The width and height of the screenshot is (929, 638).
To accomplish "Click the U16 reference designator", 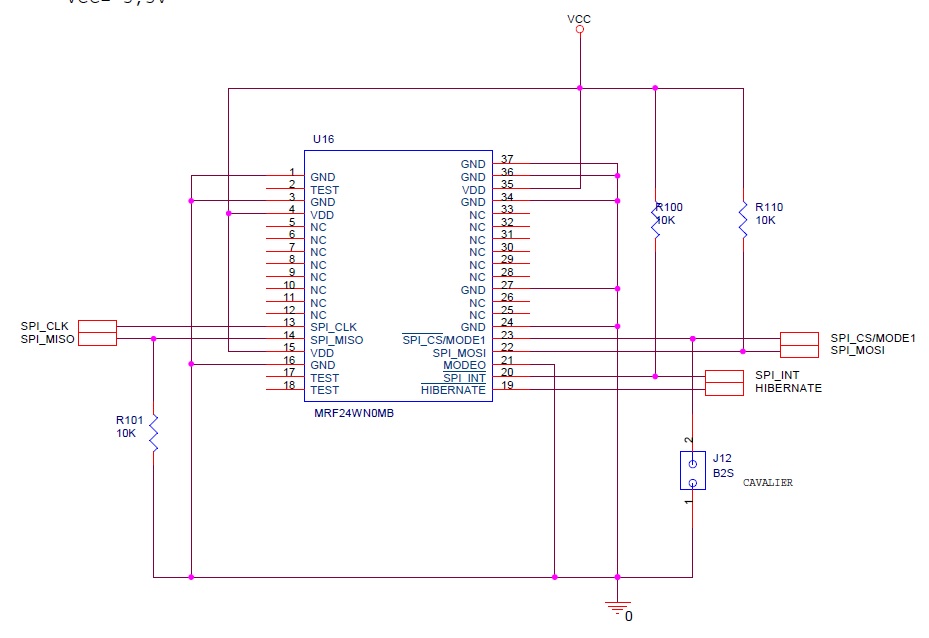I will click(x=323, y=139).
